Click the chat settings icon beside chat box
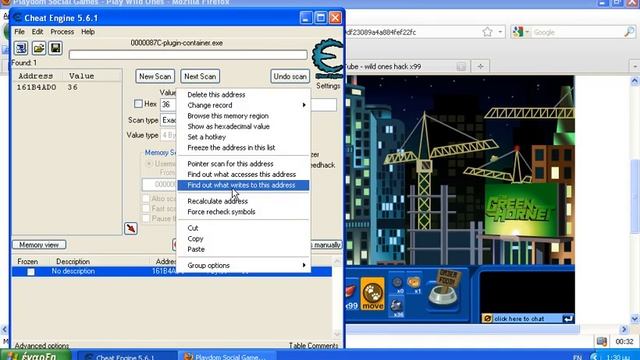The width and height of the screenshot is (640, 360). (487, 318)
